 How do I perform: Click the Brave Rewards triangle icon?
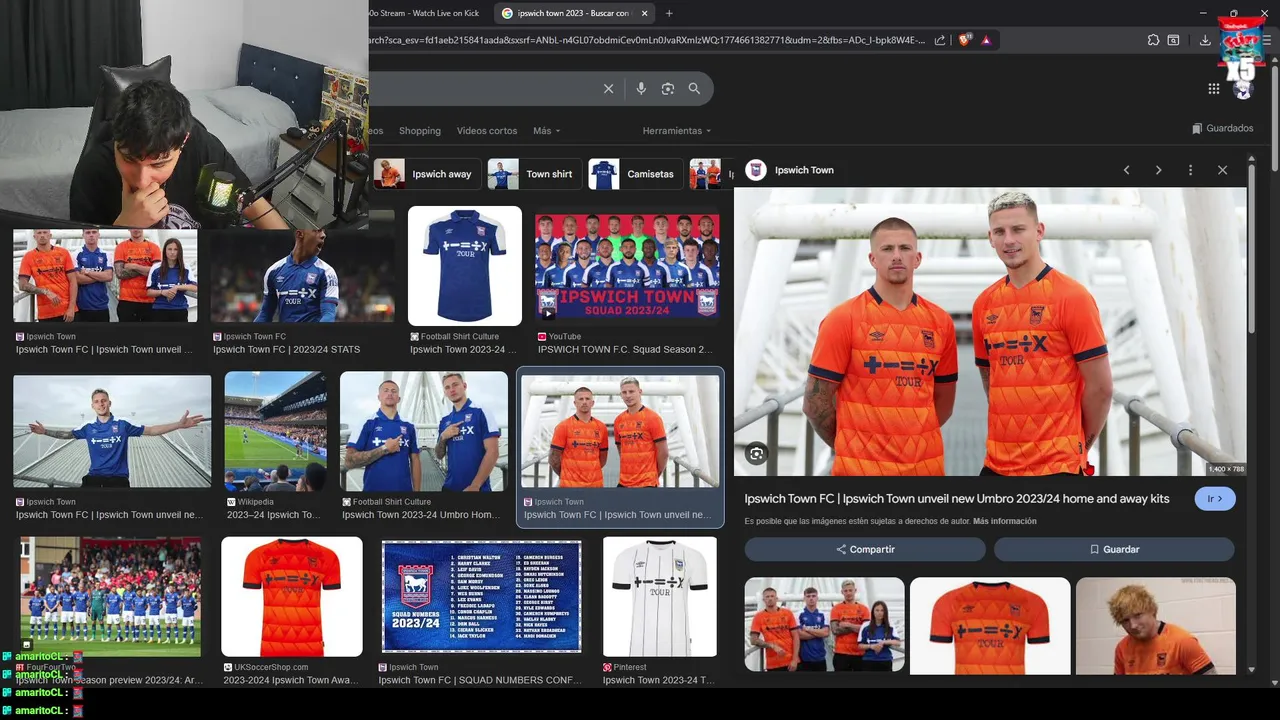click(986, 40)
